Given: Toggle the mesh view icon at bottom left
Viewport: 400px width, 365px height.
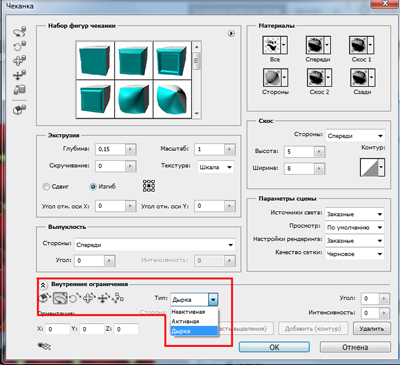Looking at the screenshot, I should click(45, 346).
